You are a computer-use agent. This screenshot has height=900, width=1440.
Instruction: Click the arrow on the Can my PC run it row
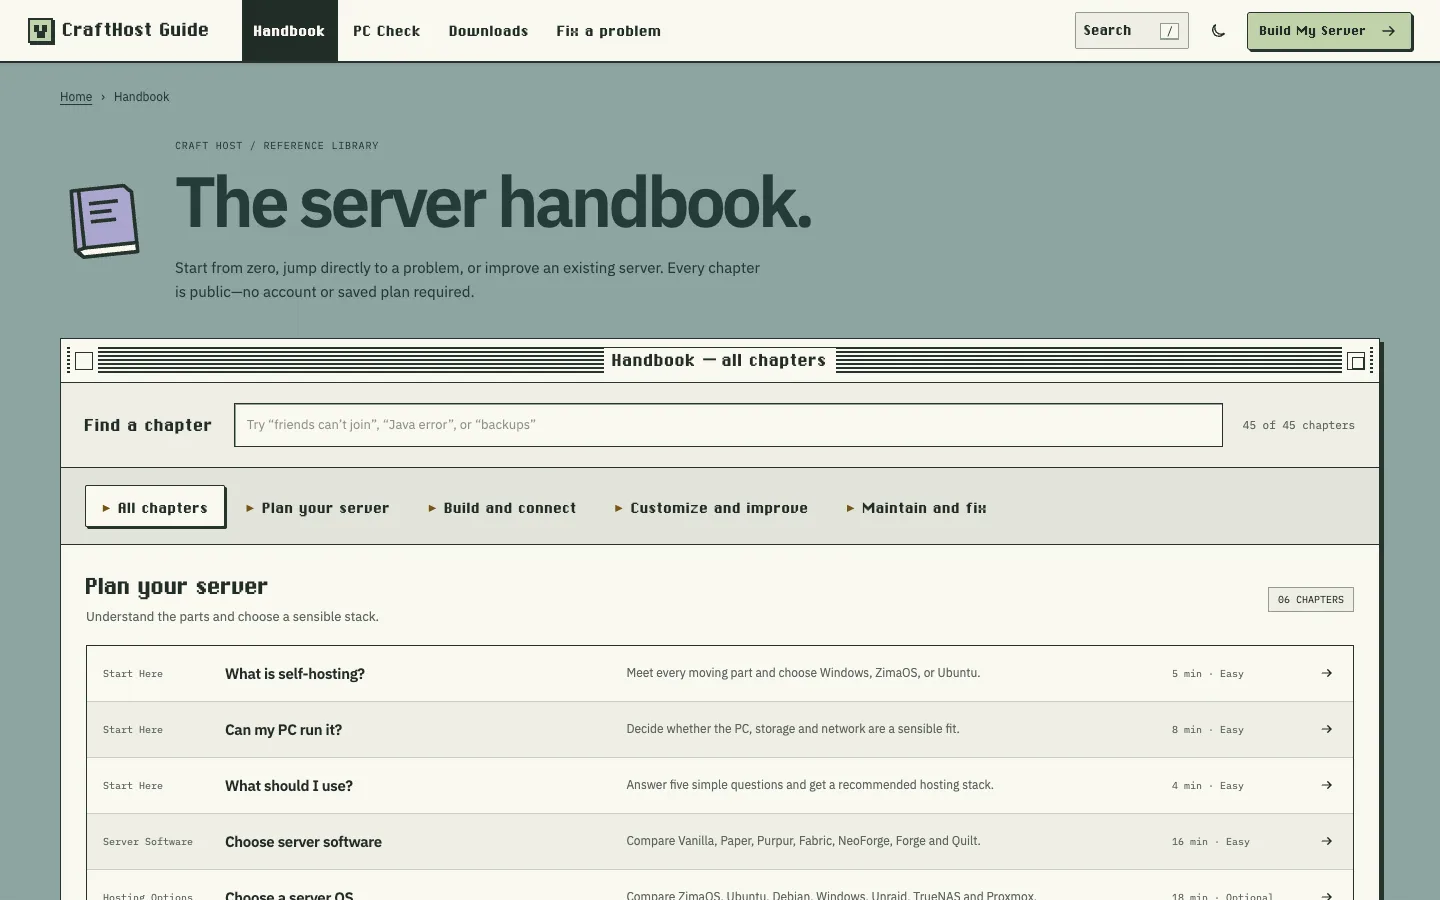pos(1326,729)
